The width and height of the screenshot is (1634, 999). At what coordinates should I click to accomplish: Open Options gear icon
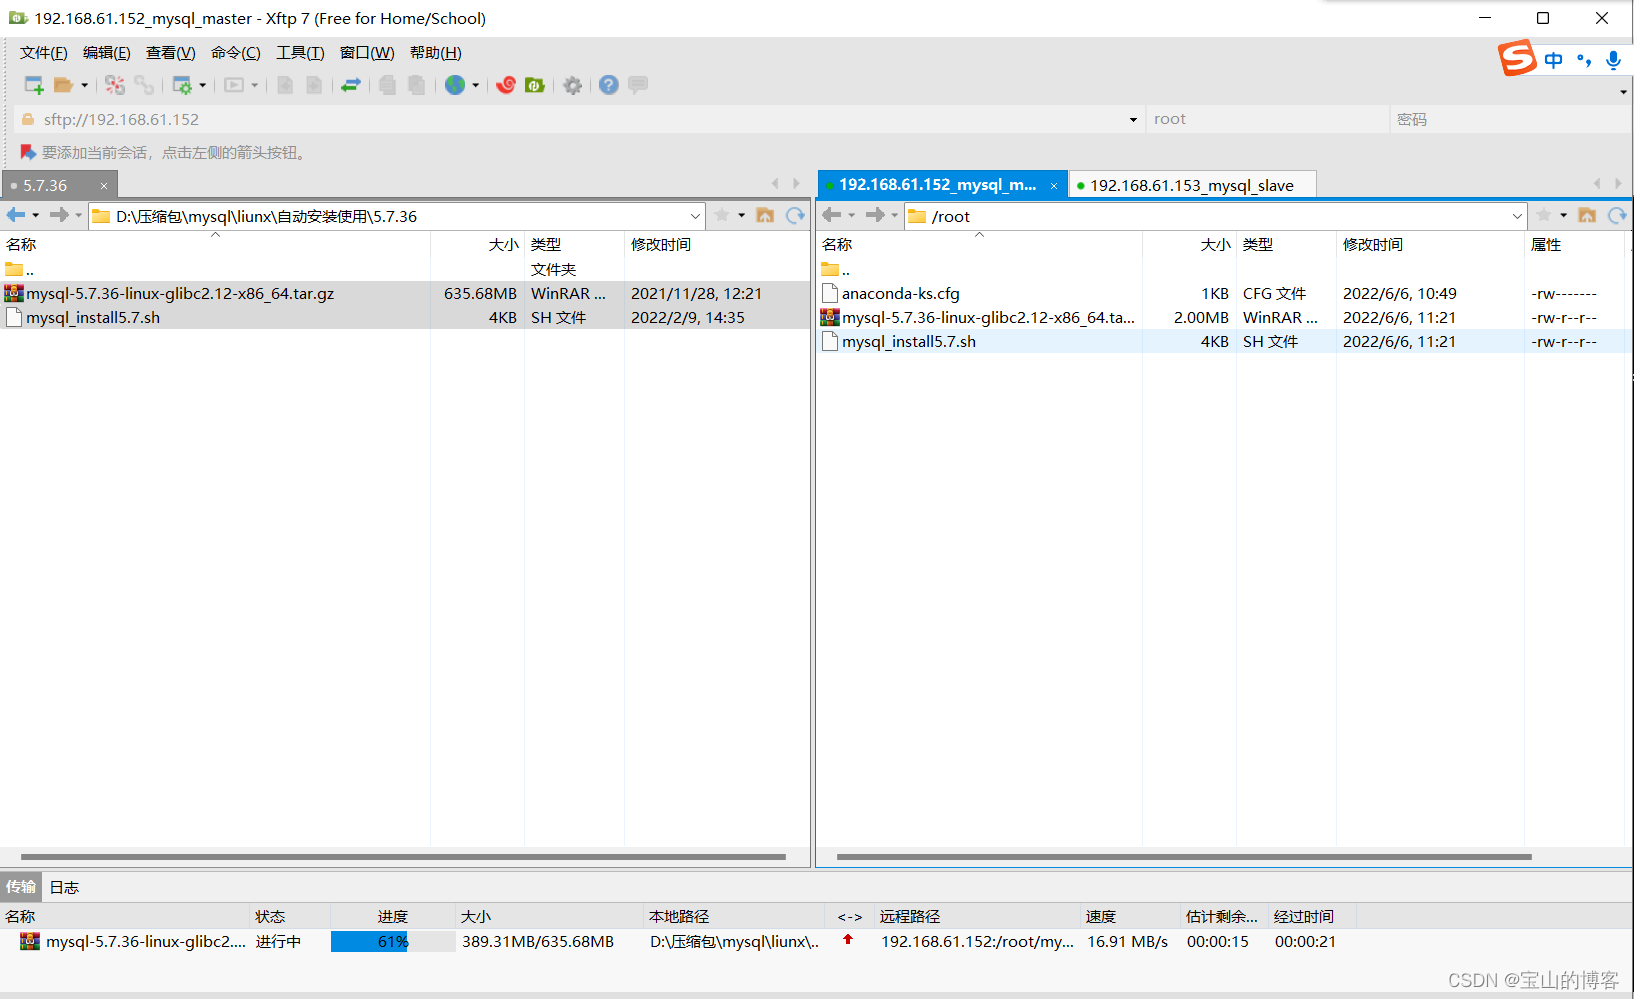tap(572, 85)
